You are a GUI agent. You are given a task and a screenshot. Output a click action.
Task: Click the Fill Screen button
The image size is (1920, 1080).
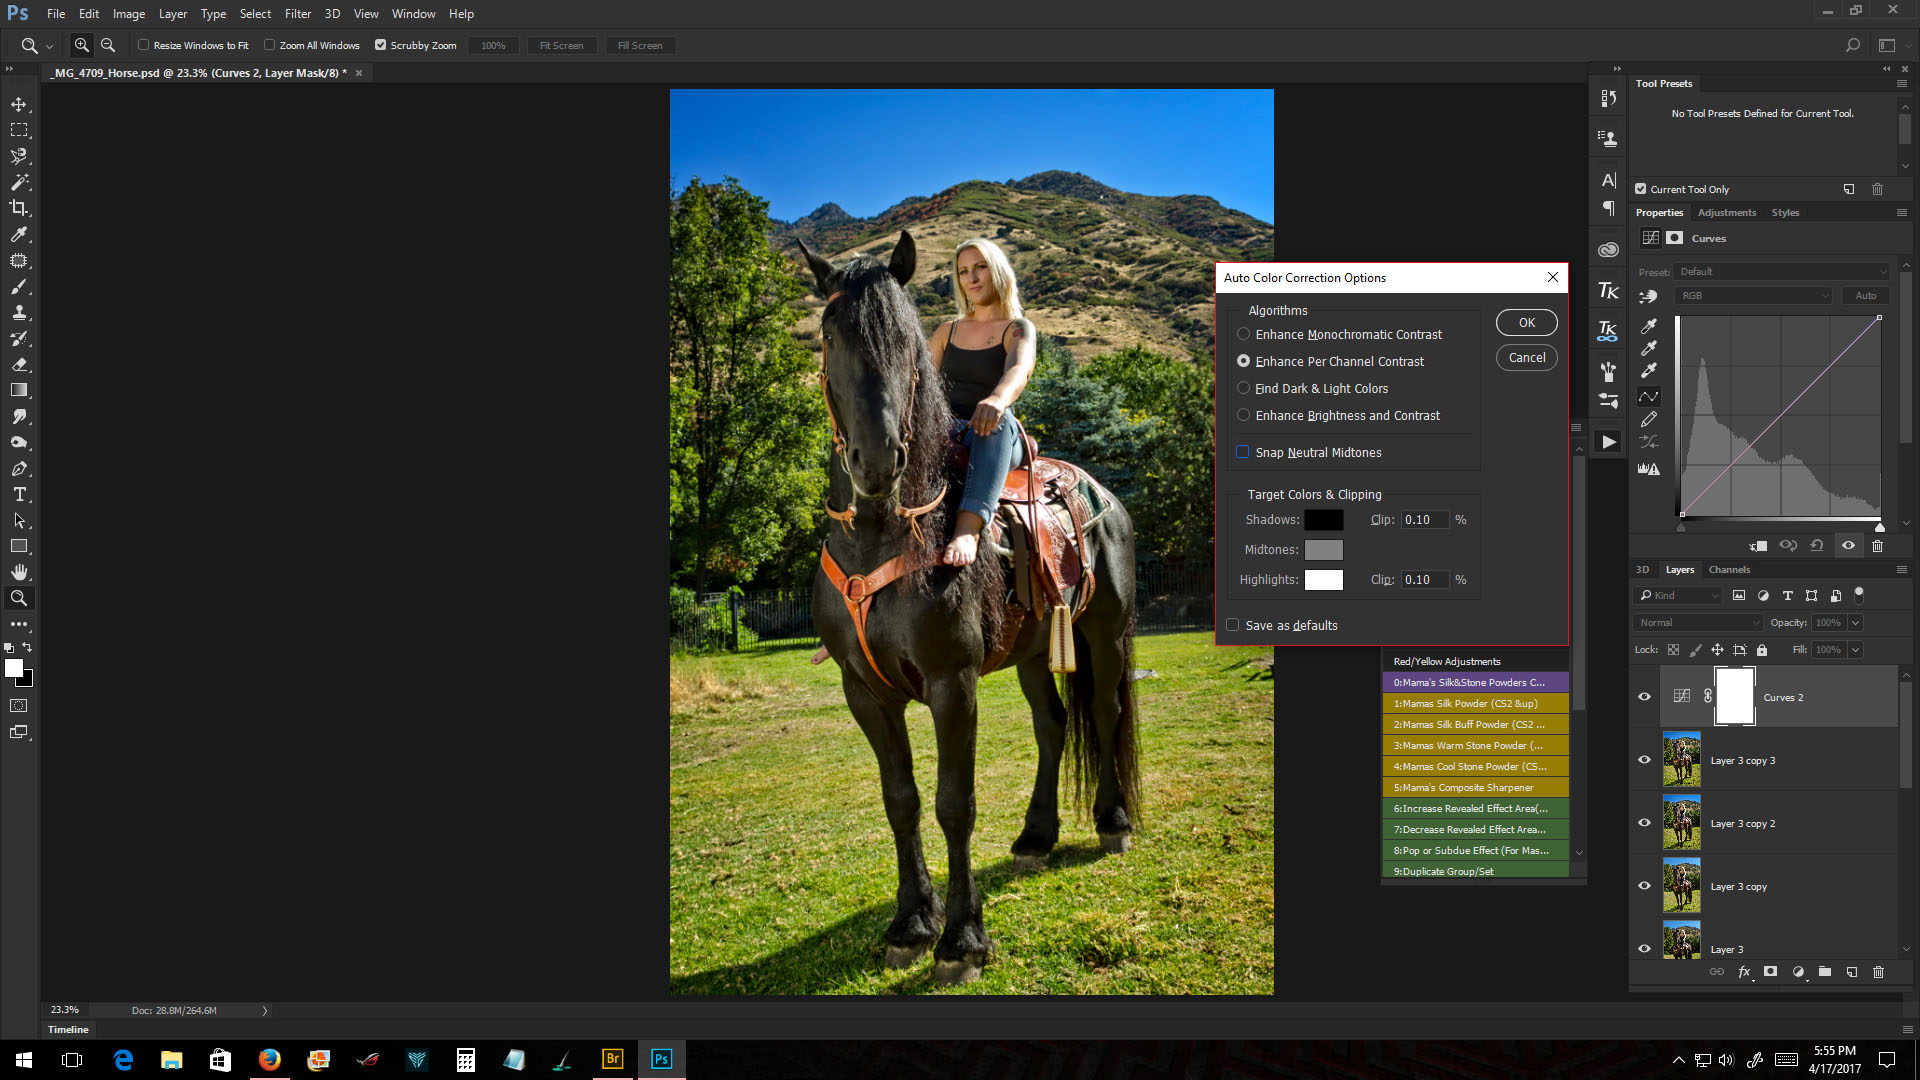coord(639,45)
